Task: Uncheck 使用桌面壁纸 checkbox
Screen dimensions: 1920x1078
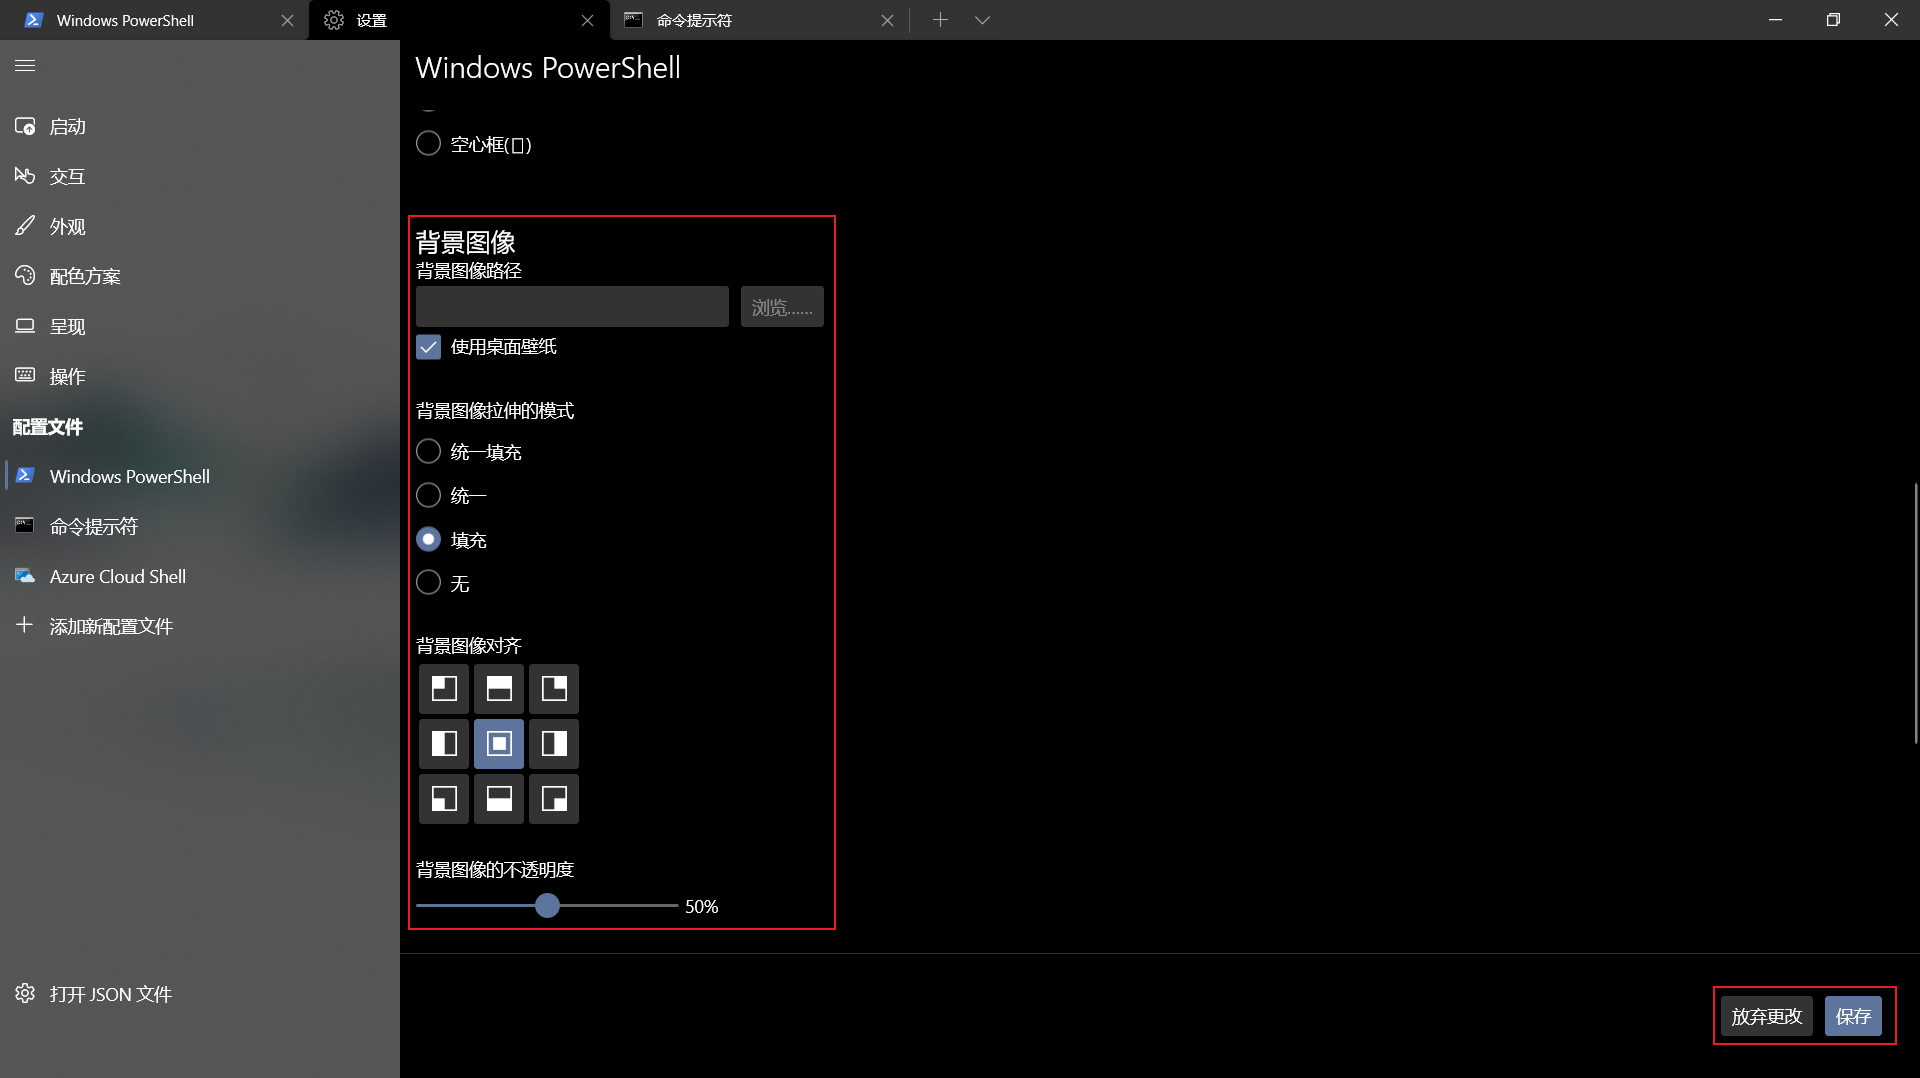Action: [428, 347]
